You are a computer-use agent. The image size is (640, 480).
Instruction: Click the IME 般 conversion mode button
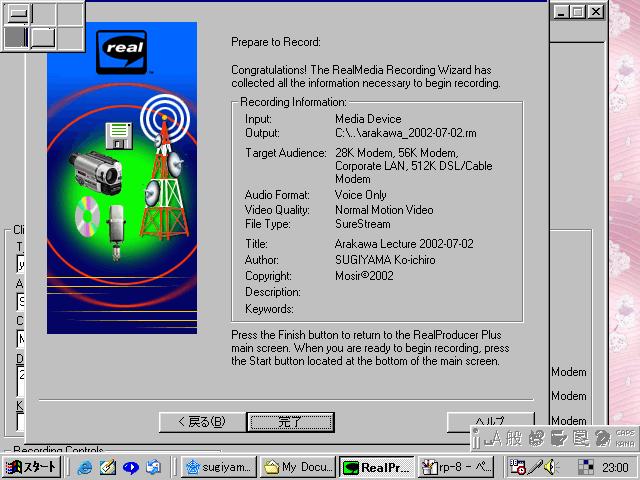tap(513, 439)
